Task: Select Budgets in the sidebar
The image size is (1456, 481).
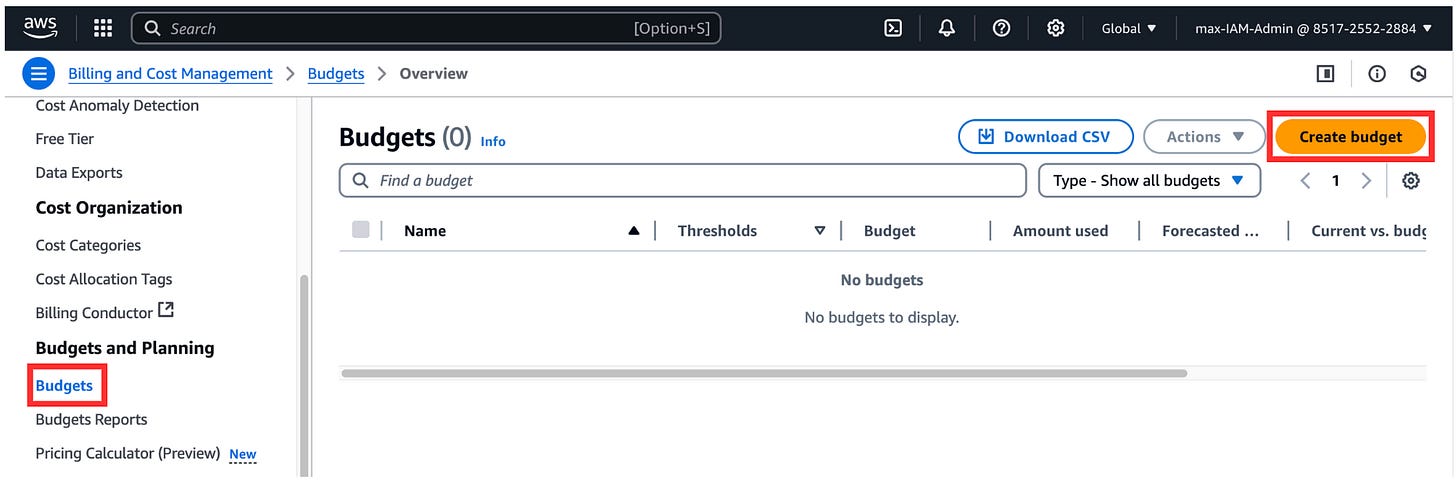Action: pos(64,386)
